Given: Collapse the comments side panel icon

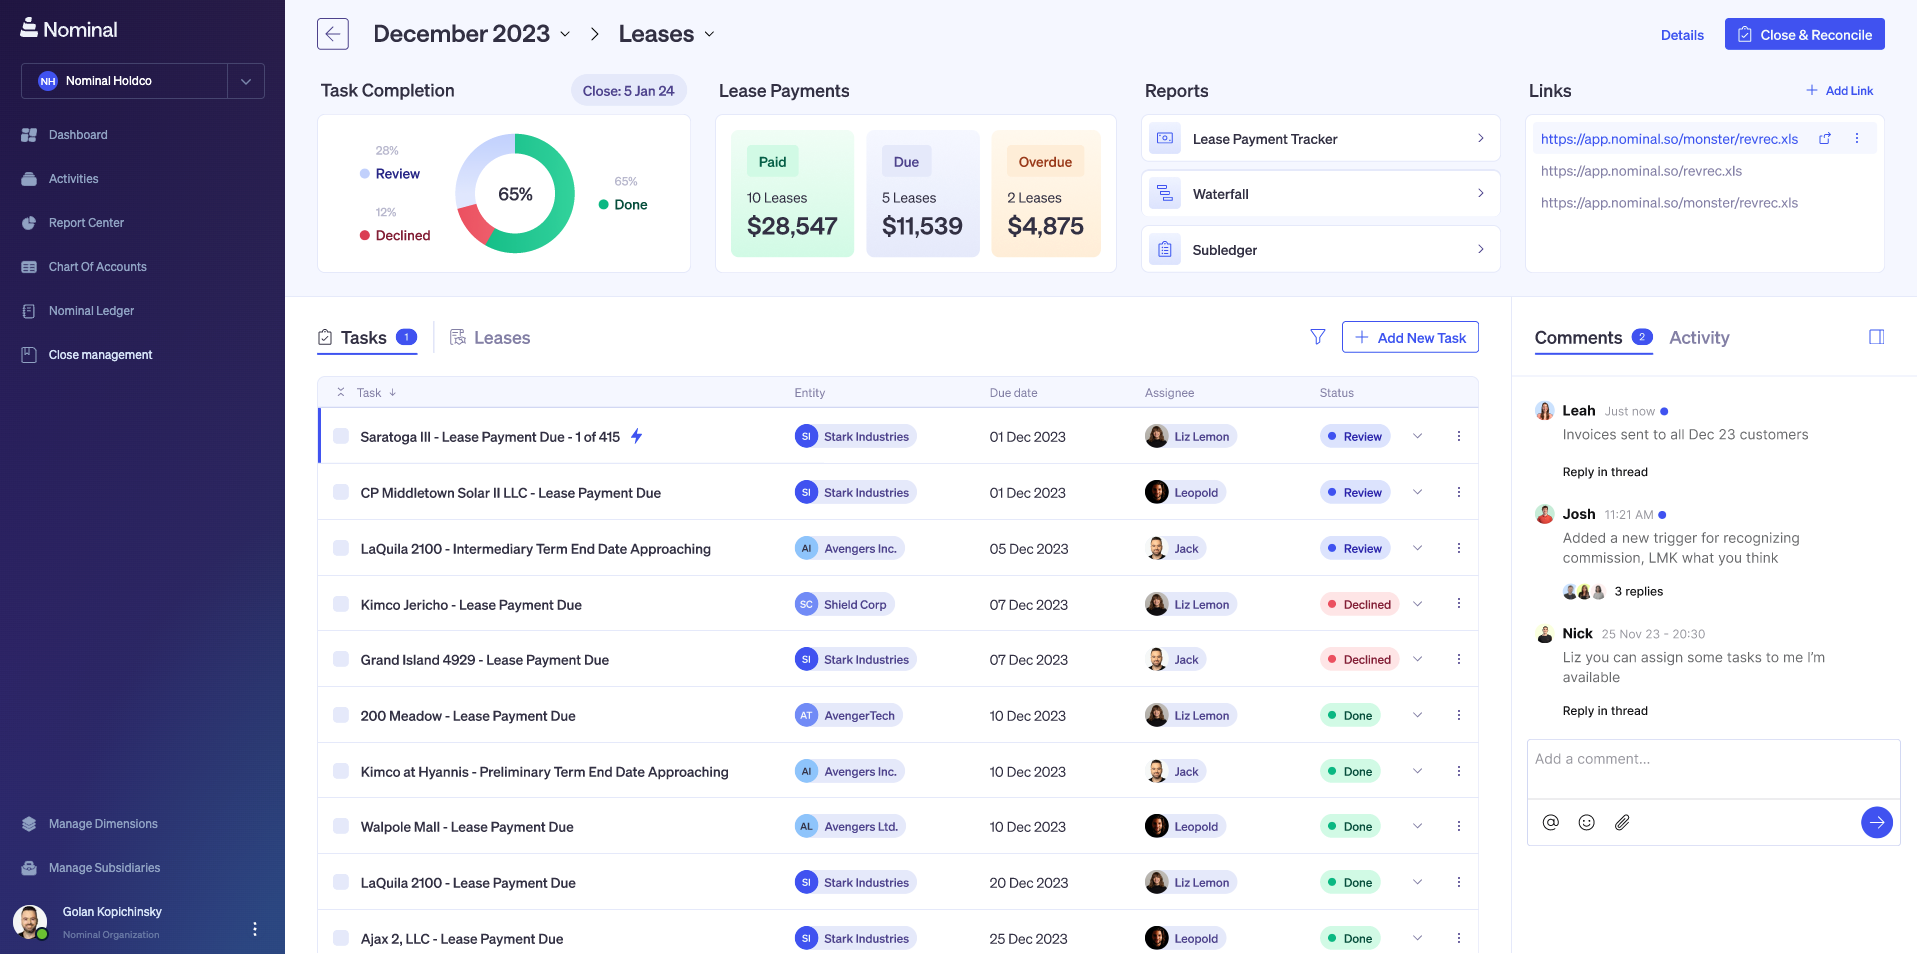Looking at the screenshot, I should click(x=1876, y=337).
